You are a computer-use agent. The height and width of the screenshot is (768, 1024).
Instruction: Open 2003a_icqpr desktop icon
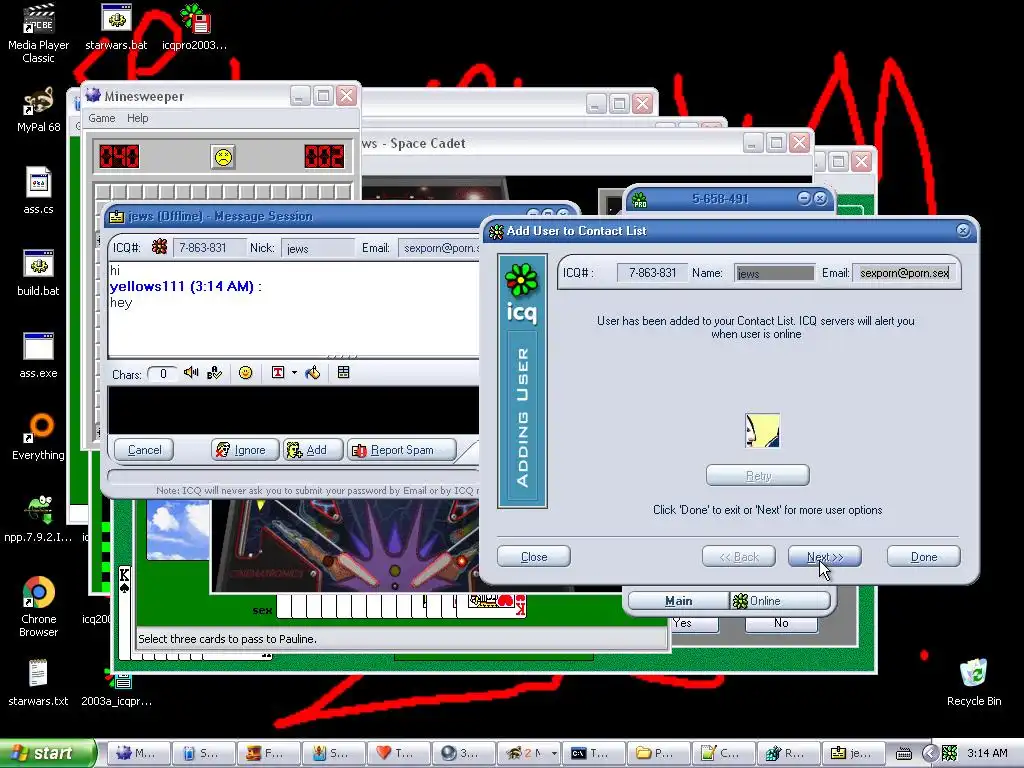tap(116, 687)
